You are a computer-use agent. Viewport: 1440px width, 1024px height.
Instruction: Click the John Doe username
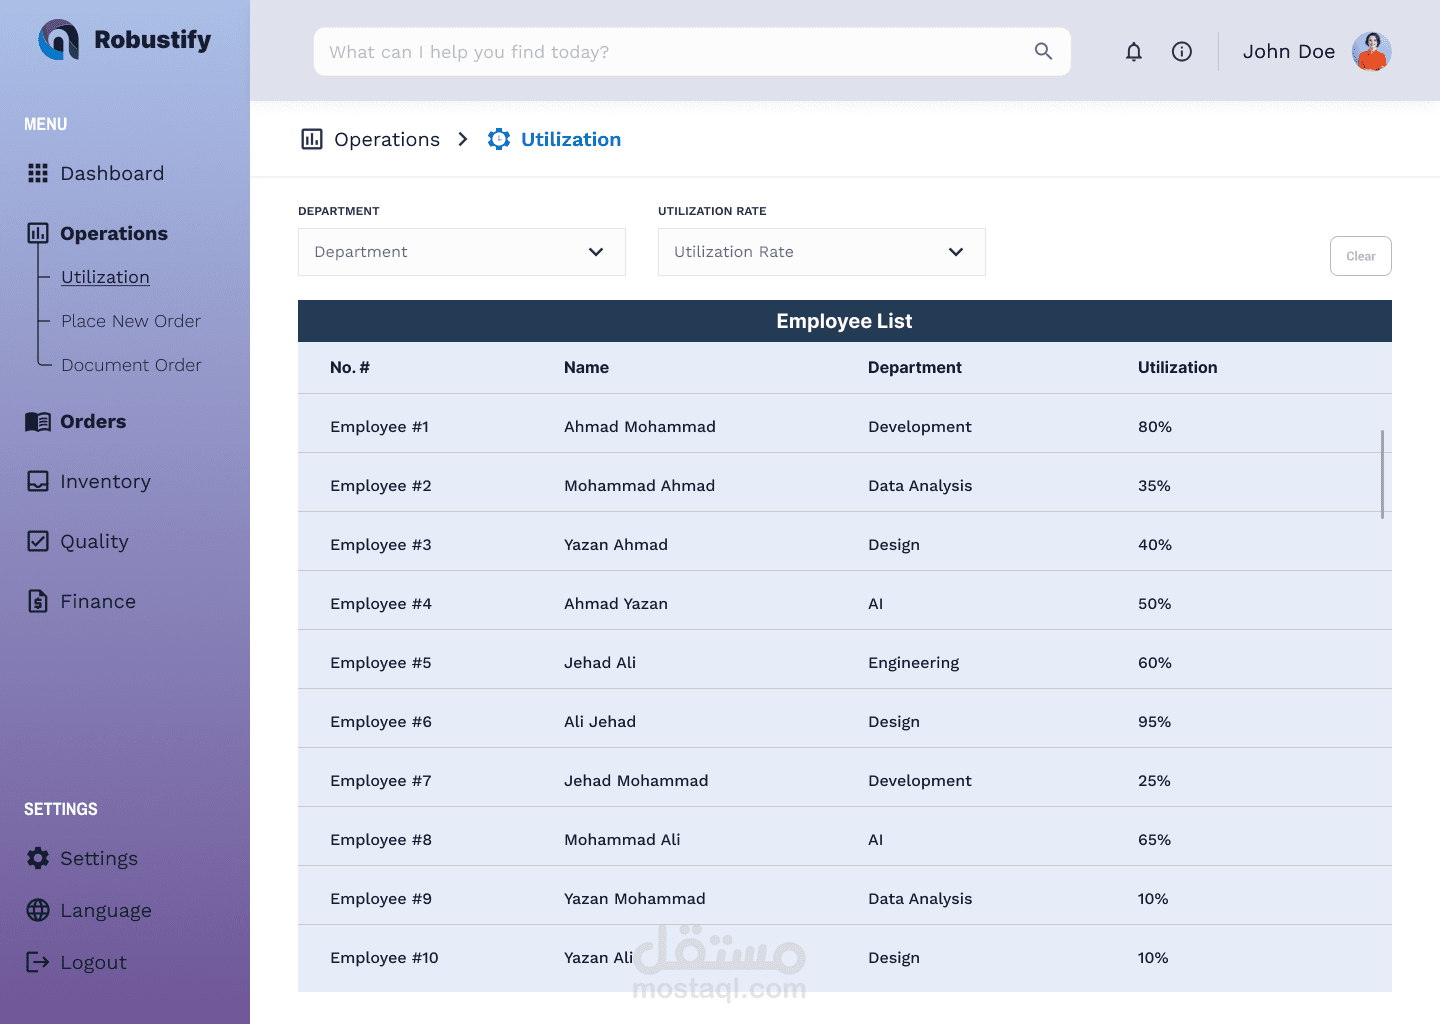pos(1289,51)
